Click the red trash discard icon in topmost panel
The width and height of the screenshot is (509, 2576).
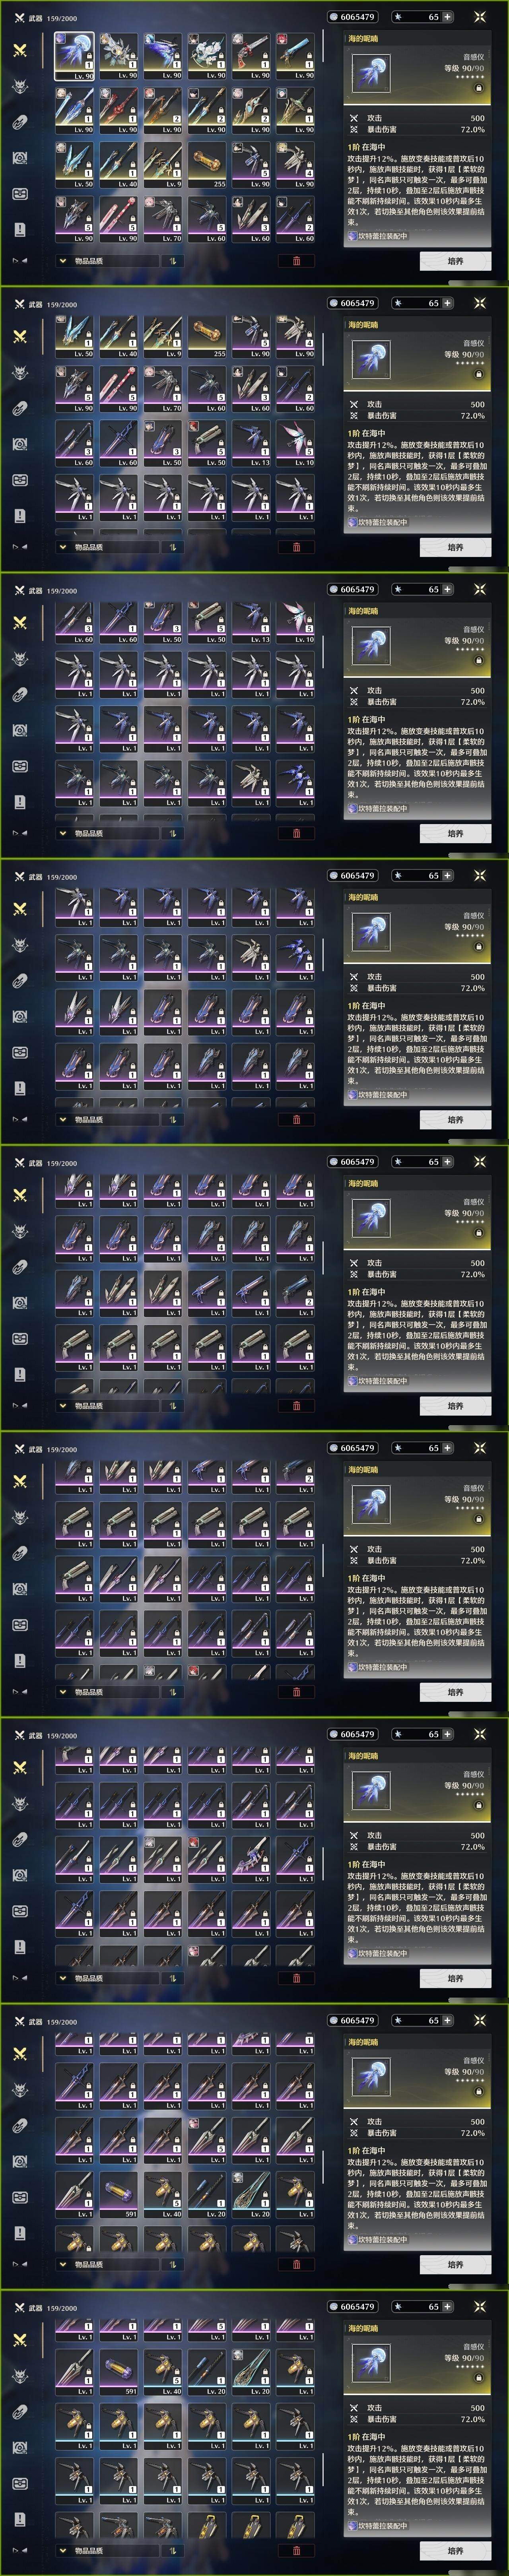tap(296, 261)
